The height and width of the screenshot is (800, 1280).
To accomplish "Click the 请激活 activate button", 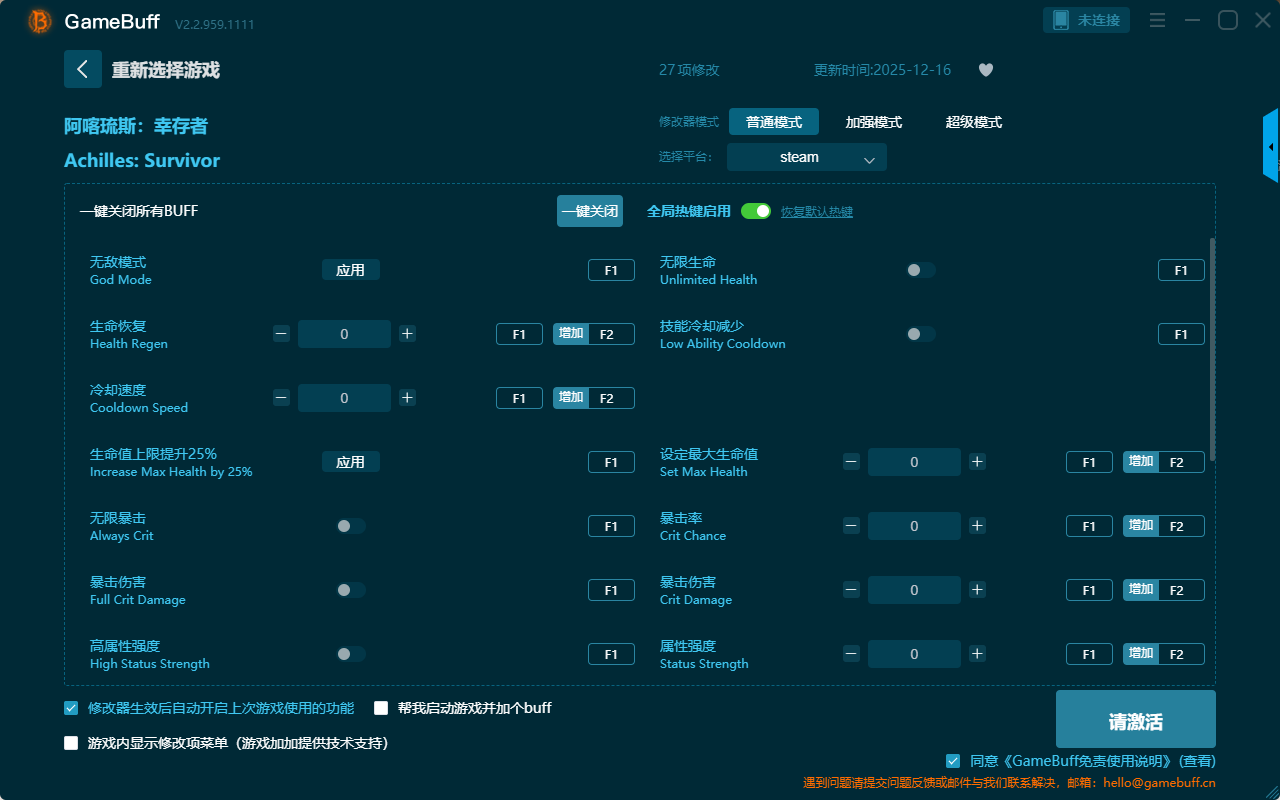I will (1135, 719).
